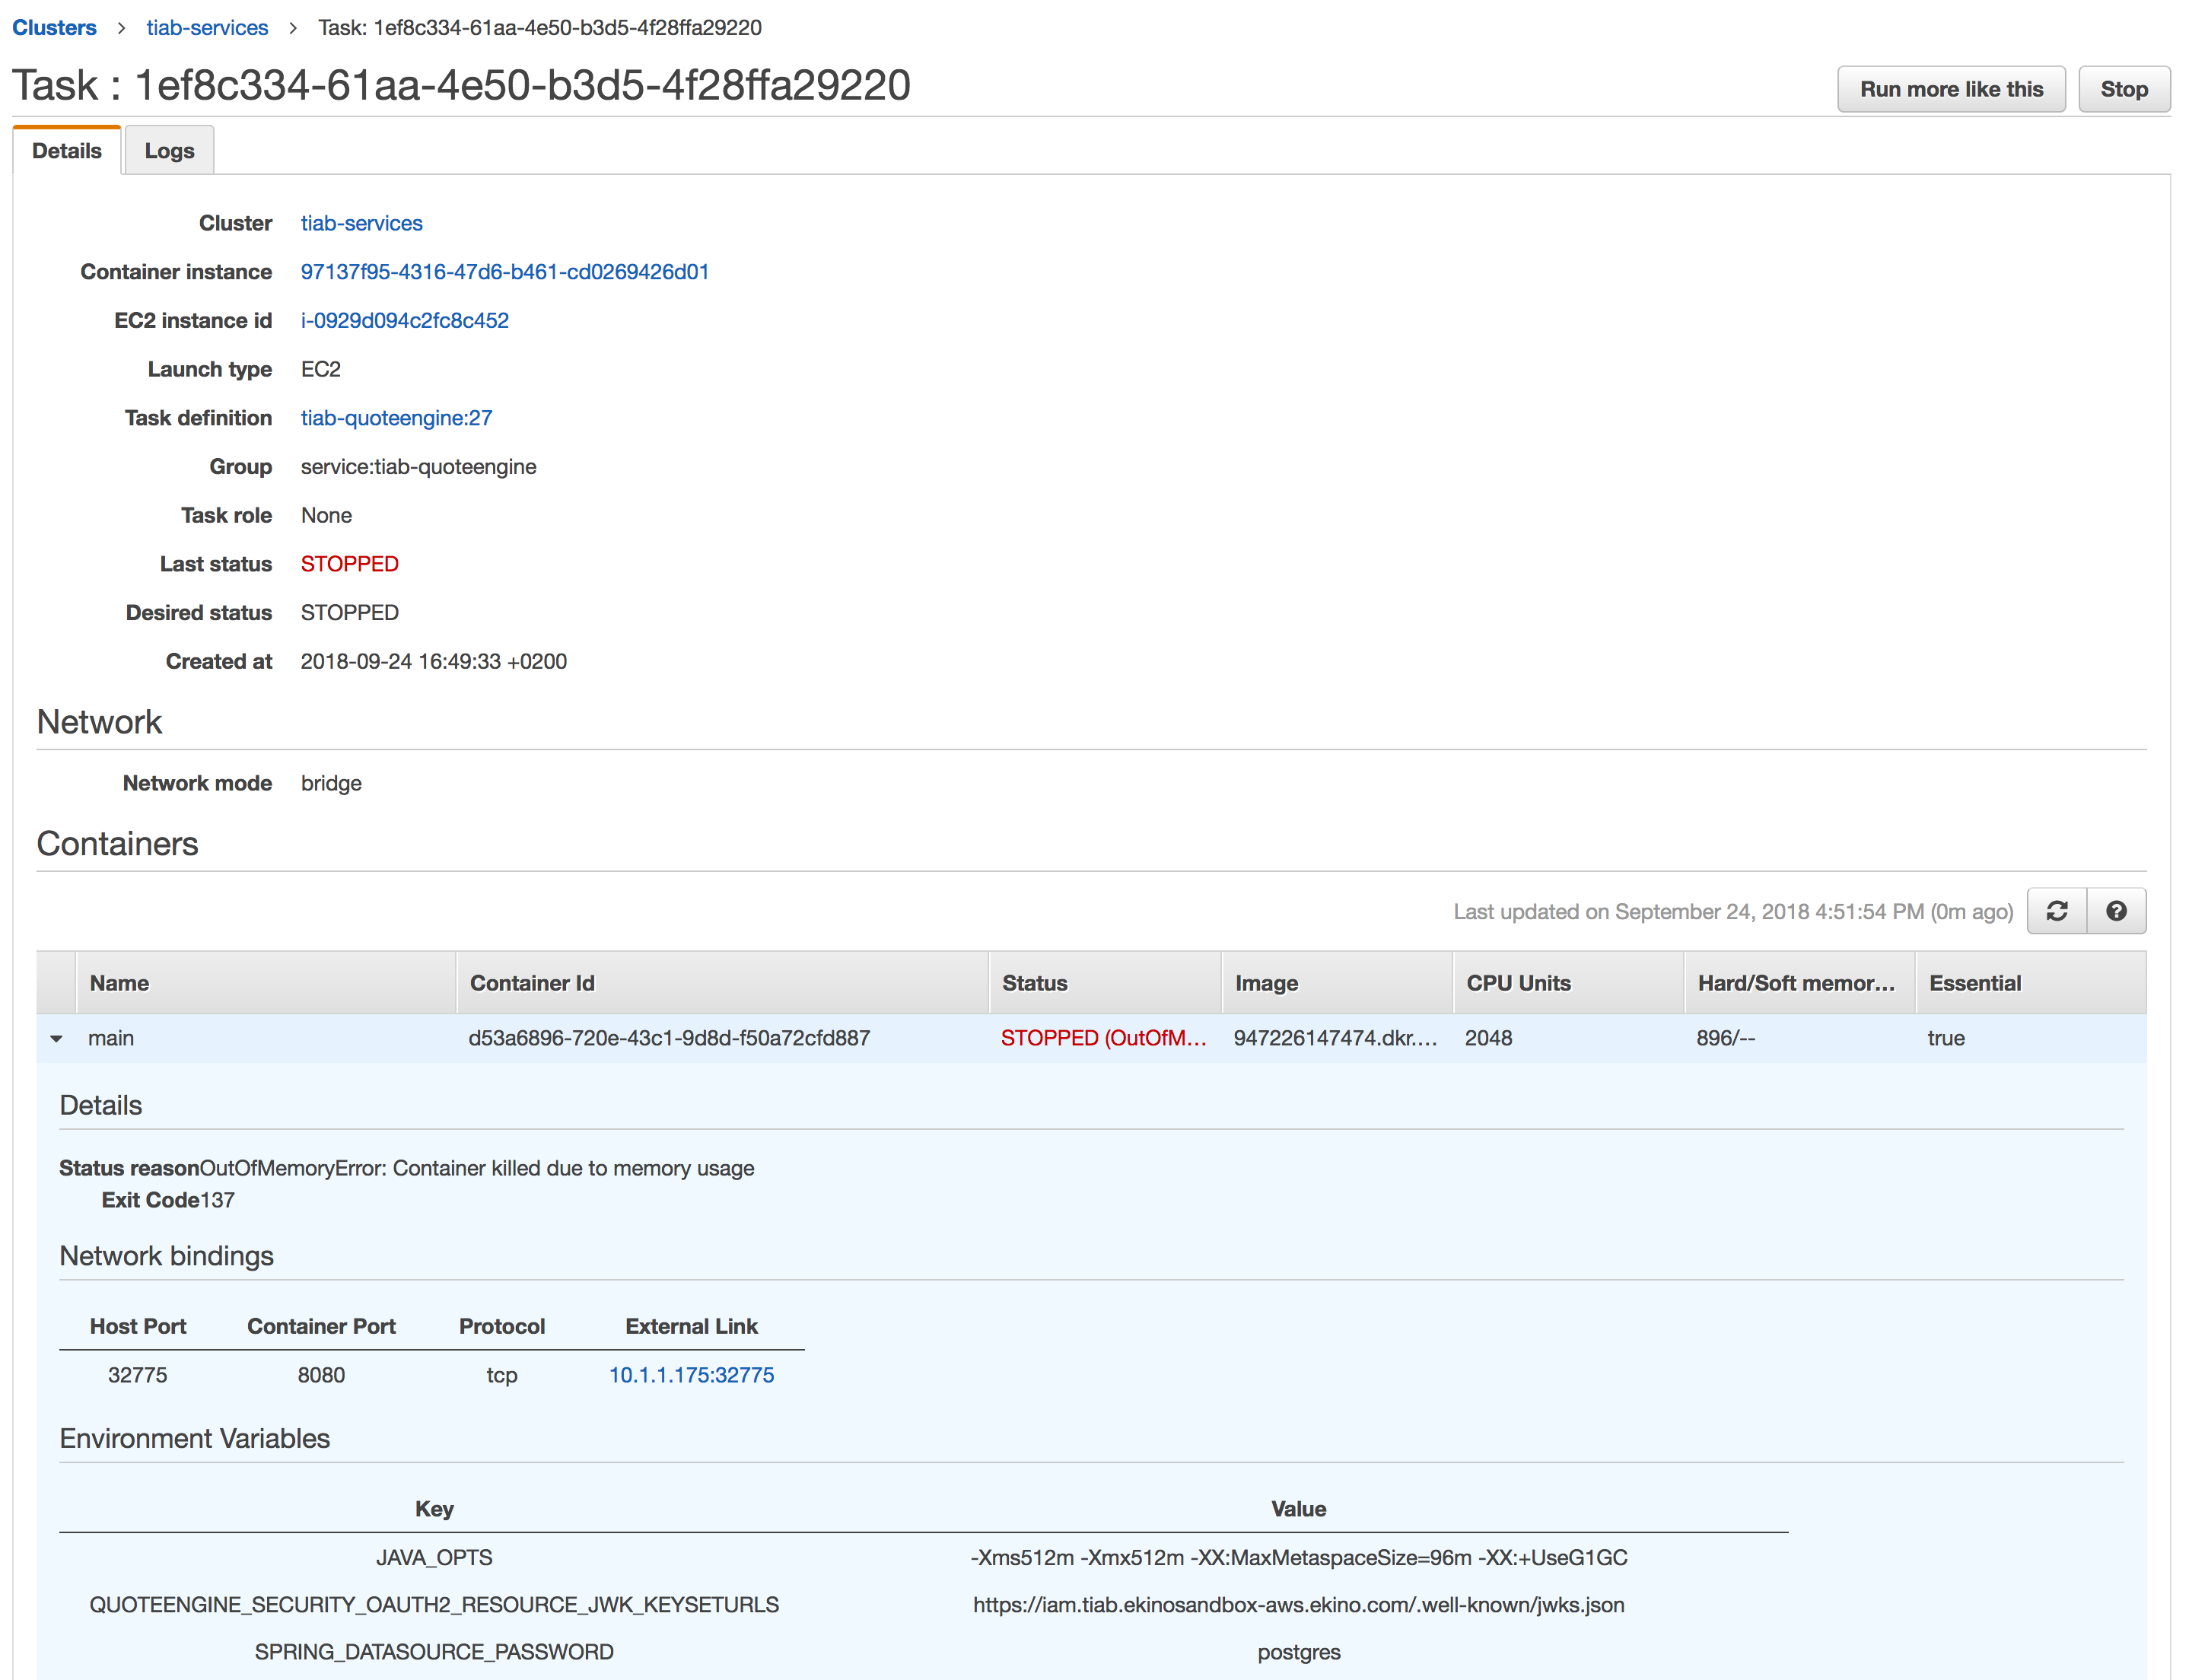Image resolution: width=2208 pixels, height=1680 pixels.
Task: Click the 2048 CPU units value
Action: (x=1488, y=1038)
